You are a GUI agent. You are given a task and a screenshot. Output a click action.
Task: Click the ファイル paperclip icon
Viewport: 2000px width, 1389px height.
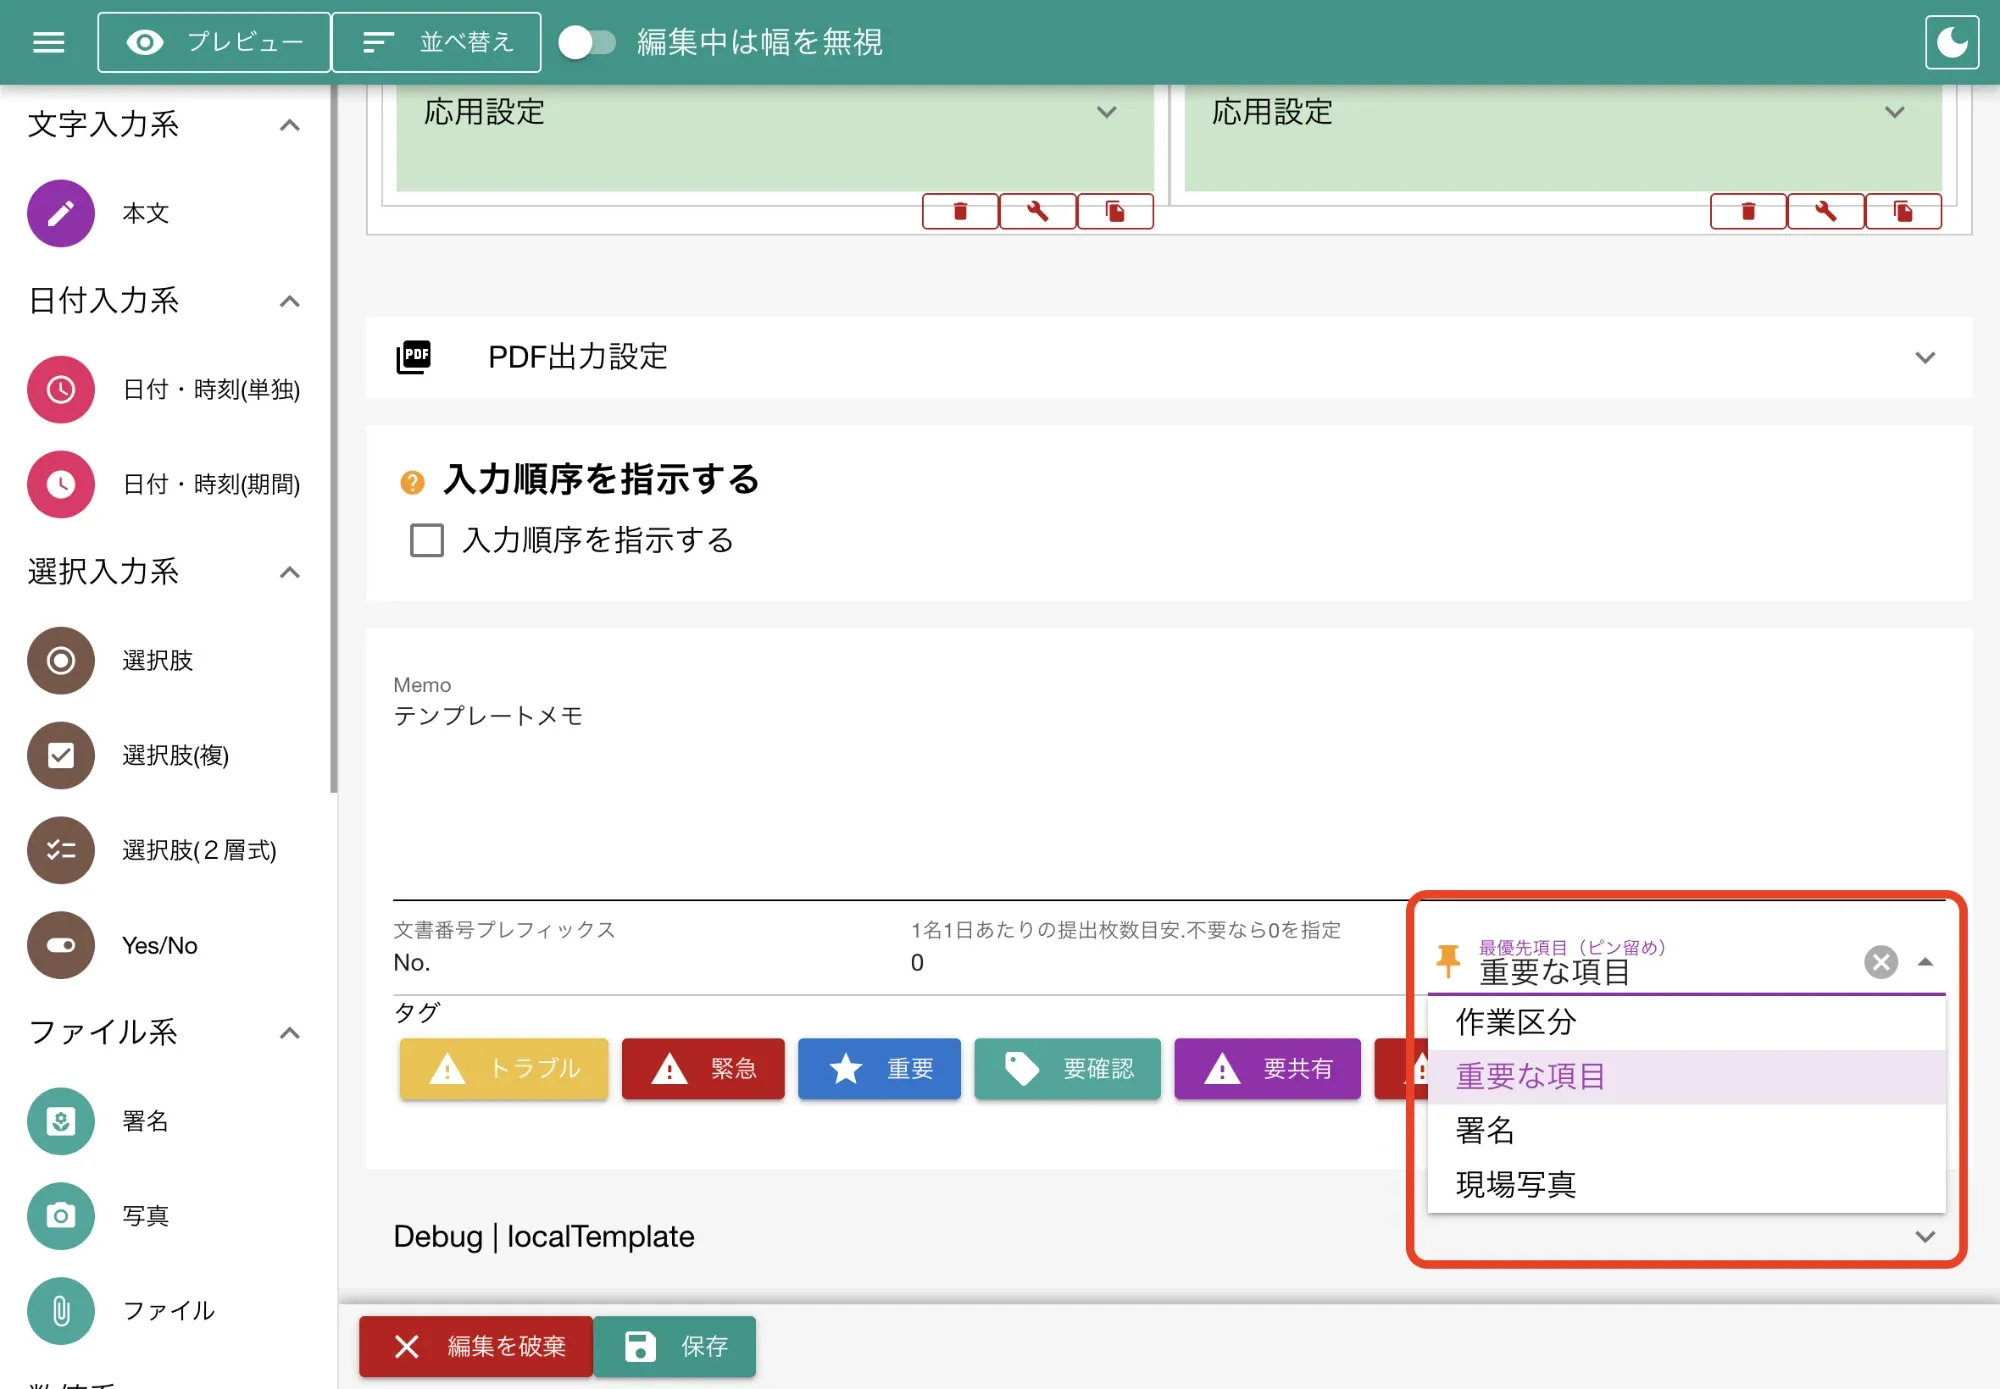(x=61, y=1311)
